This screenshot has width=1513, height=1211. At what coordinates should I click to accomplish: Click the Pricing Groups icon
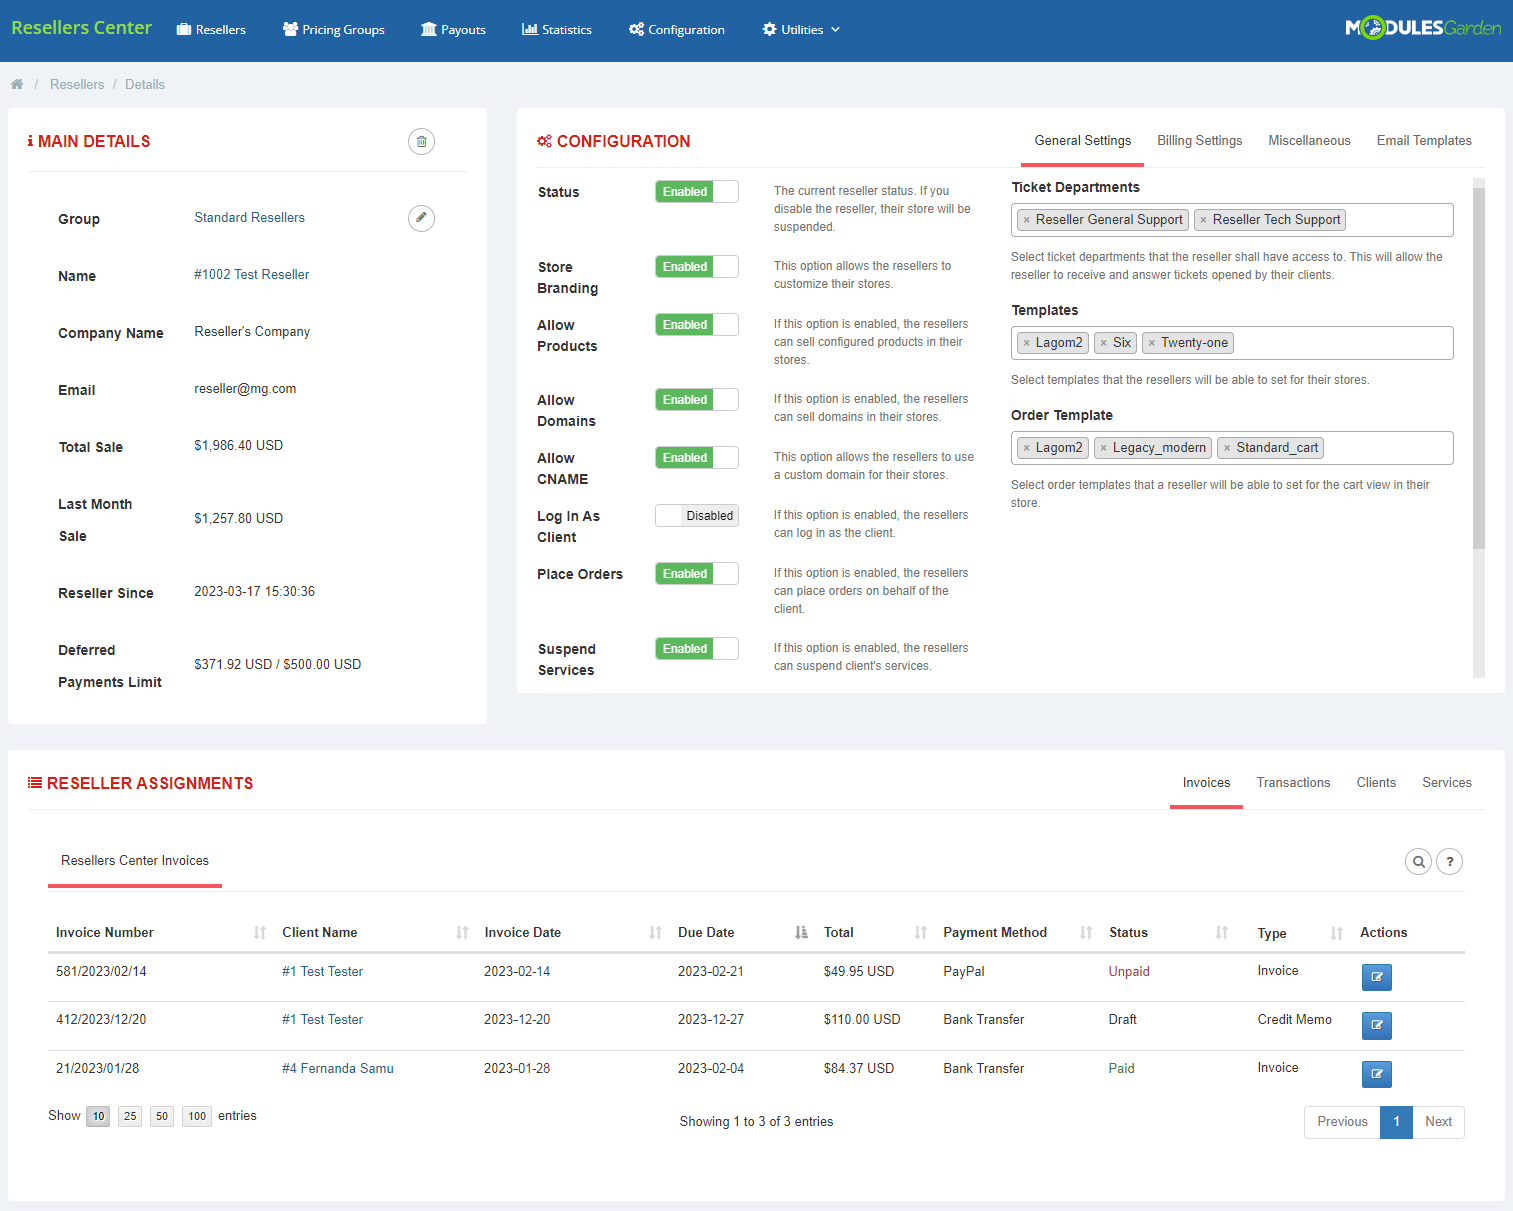290,29
